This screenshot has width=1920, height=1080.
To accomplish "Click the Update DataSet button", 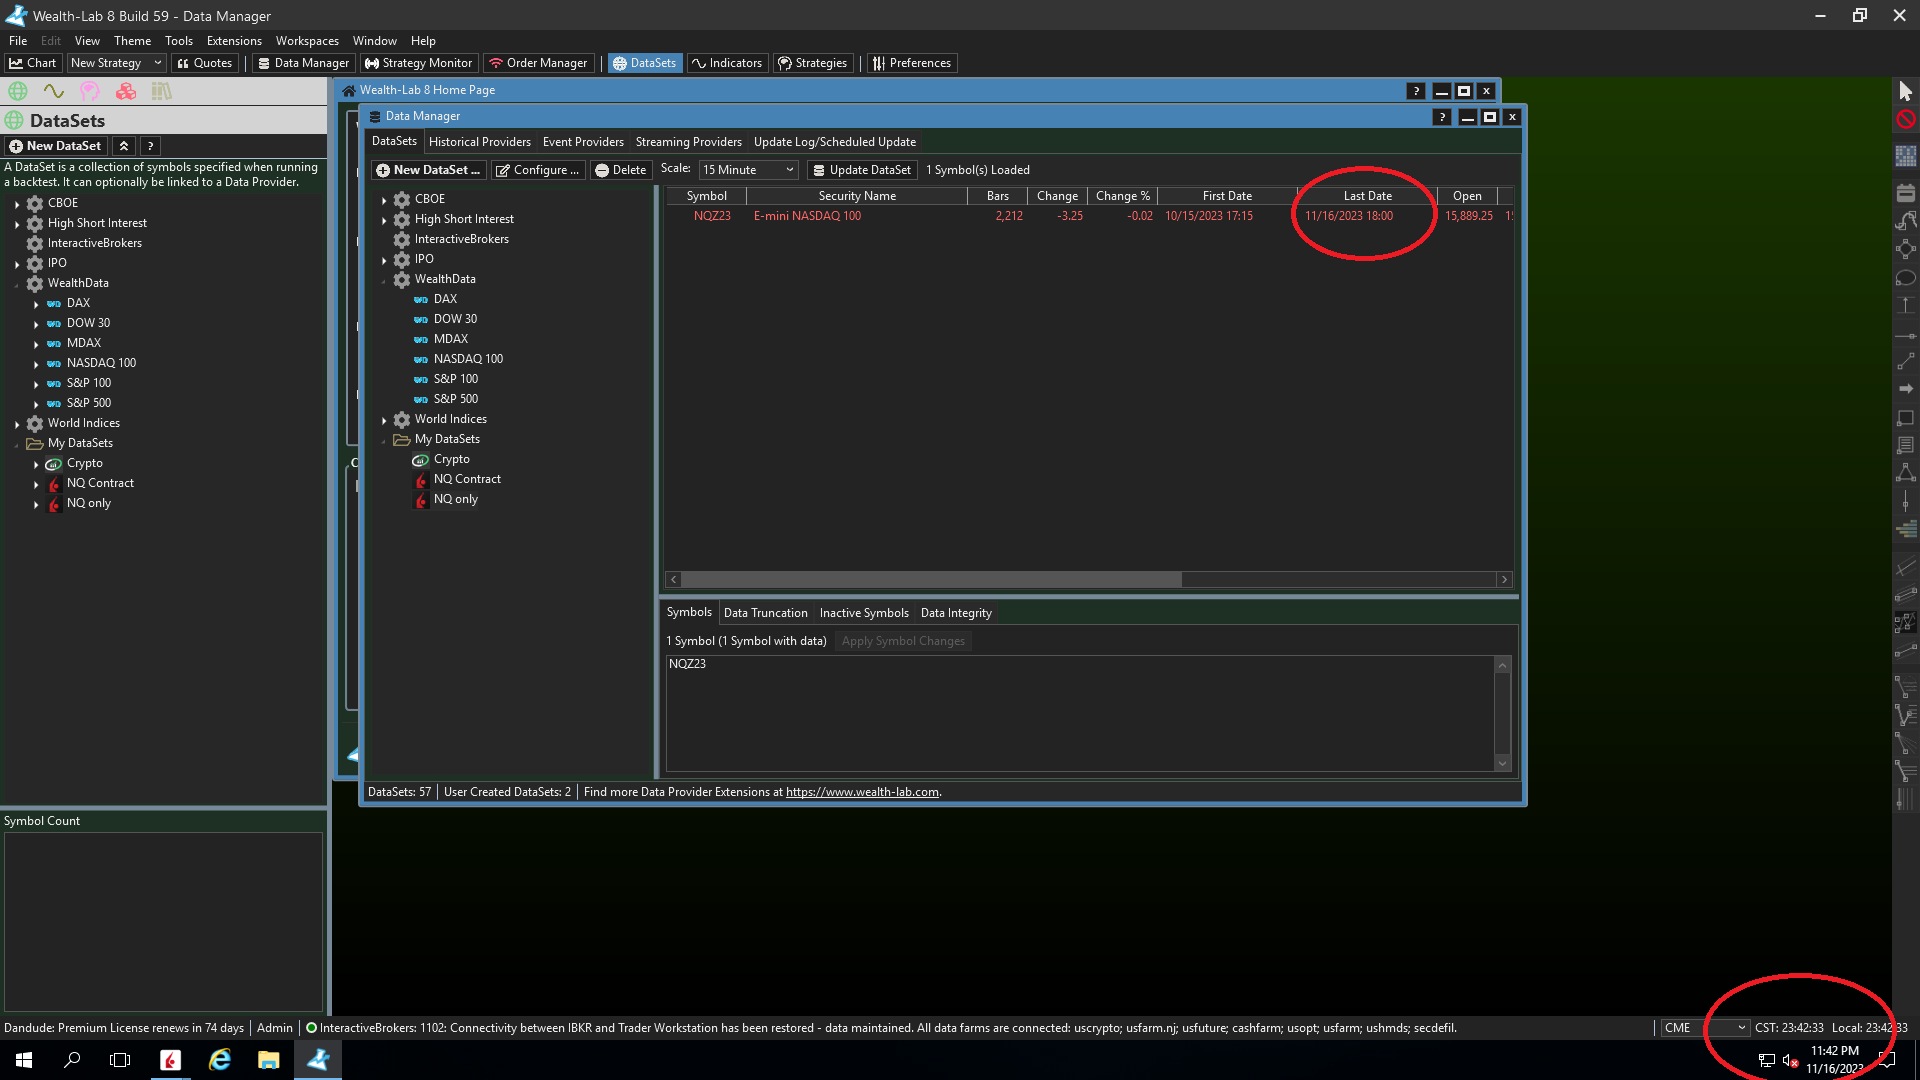I will pos(861,170).
